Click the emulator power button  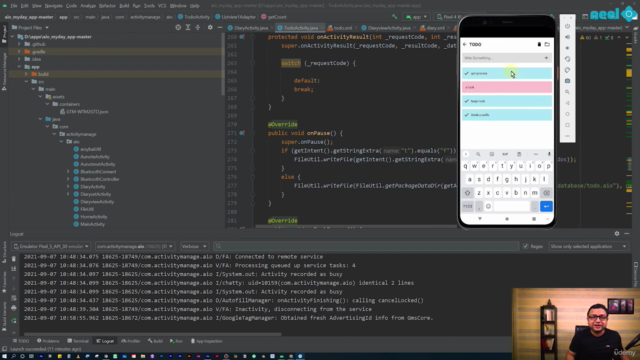pyautogui.click(x=567, y=26)
